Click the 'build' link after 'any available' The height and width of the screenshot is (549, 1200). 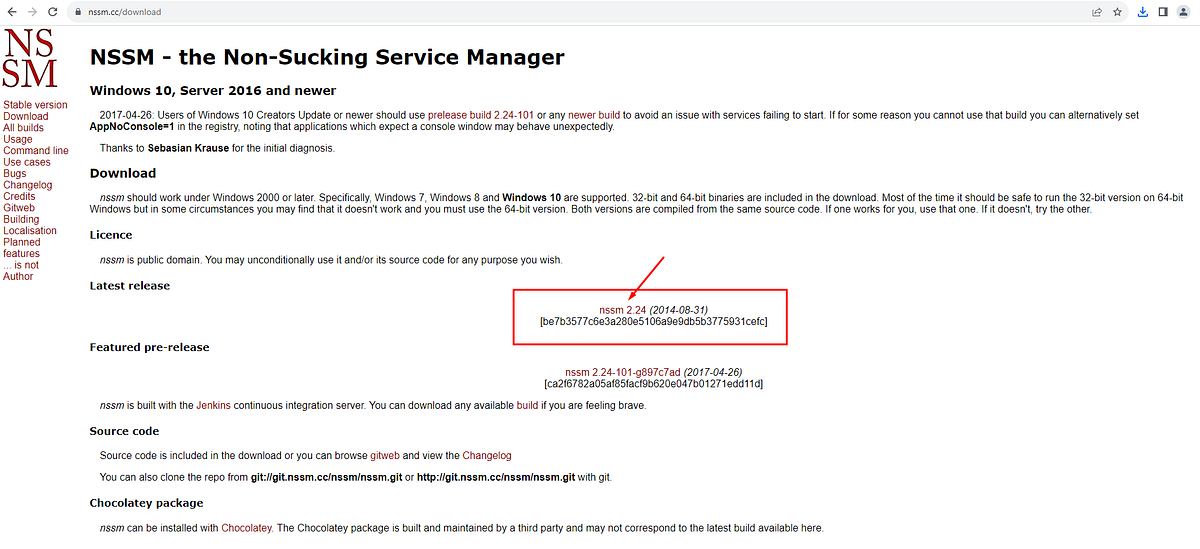(x=527, y=406)
